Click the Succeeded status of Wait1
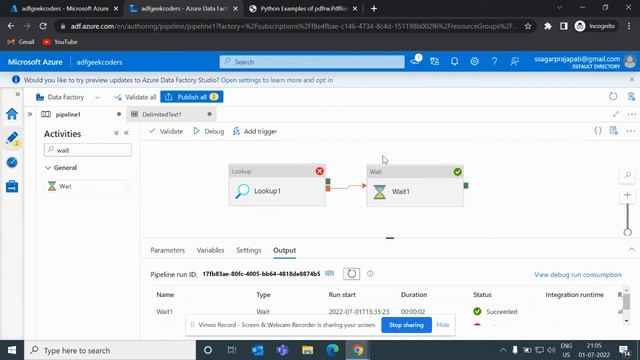The width and height of the screenshot is (640, 360). pos(495,311)
